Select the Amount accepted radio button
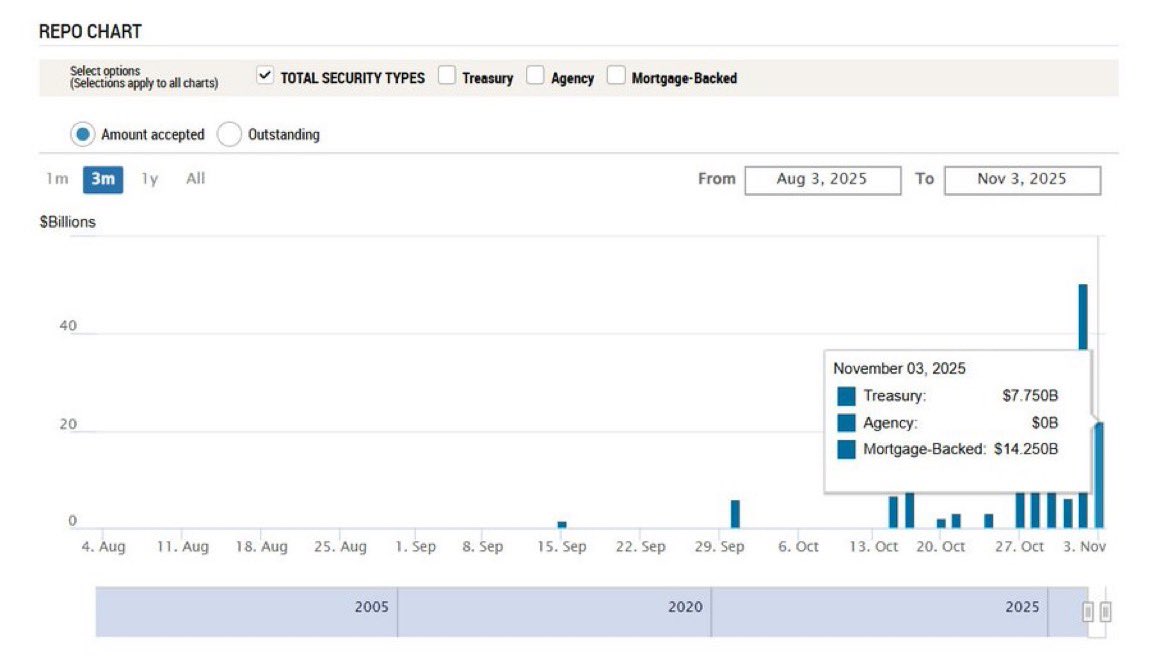The height and width of the screenshot is (659, 1152). click(x=83, y=134)
